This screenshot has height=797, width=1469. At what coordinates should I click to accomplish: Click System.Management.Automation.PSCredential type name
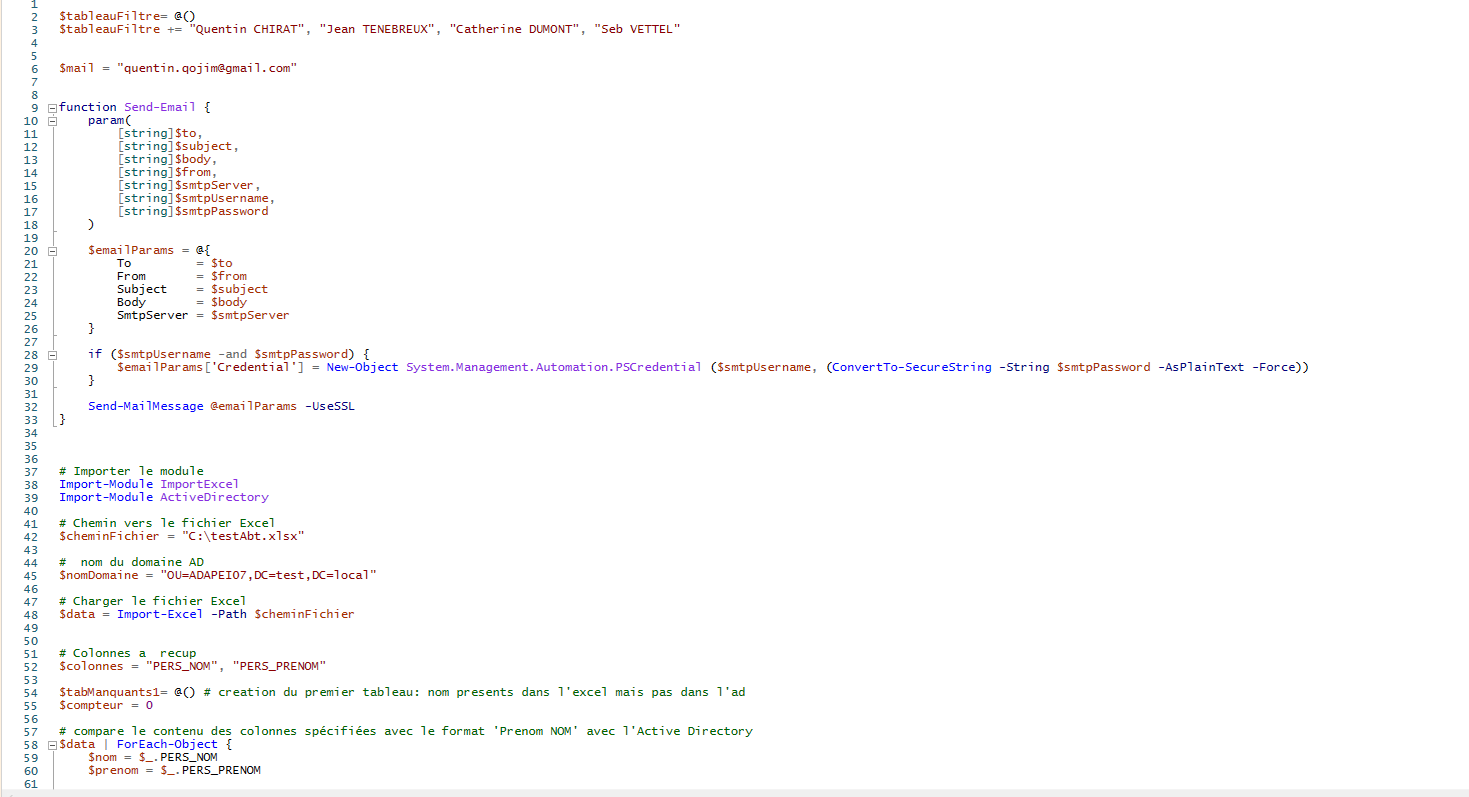coord(554,367)
